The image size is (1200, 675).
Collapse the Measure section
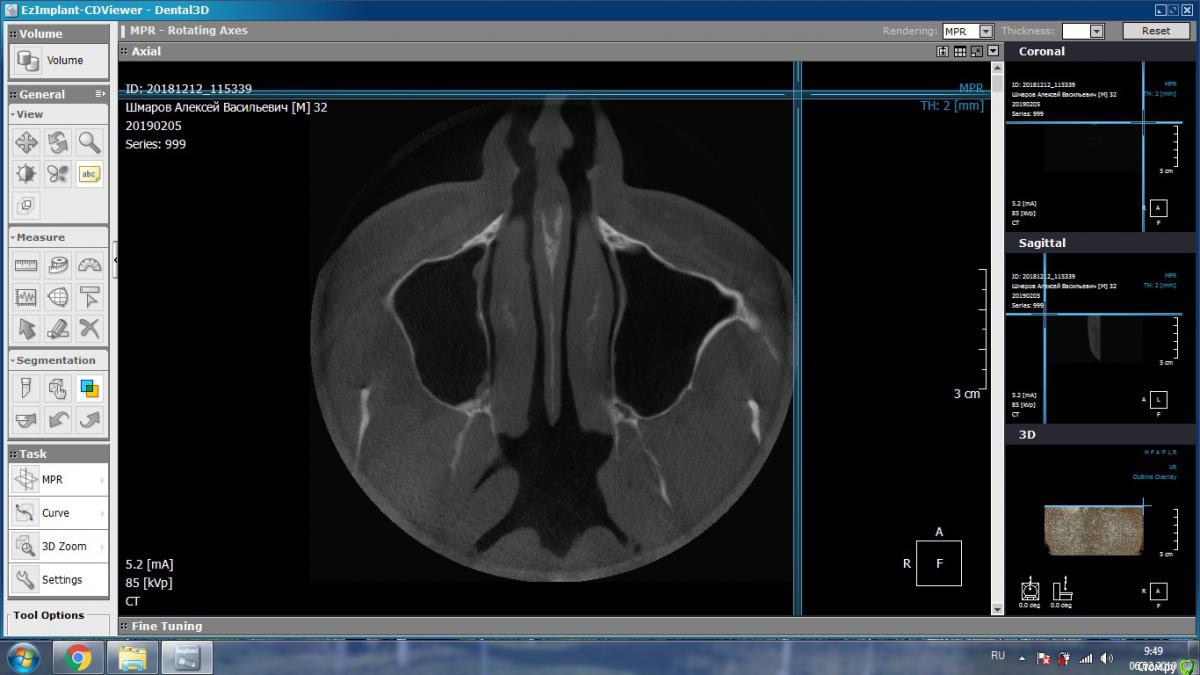(13, 238)
